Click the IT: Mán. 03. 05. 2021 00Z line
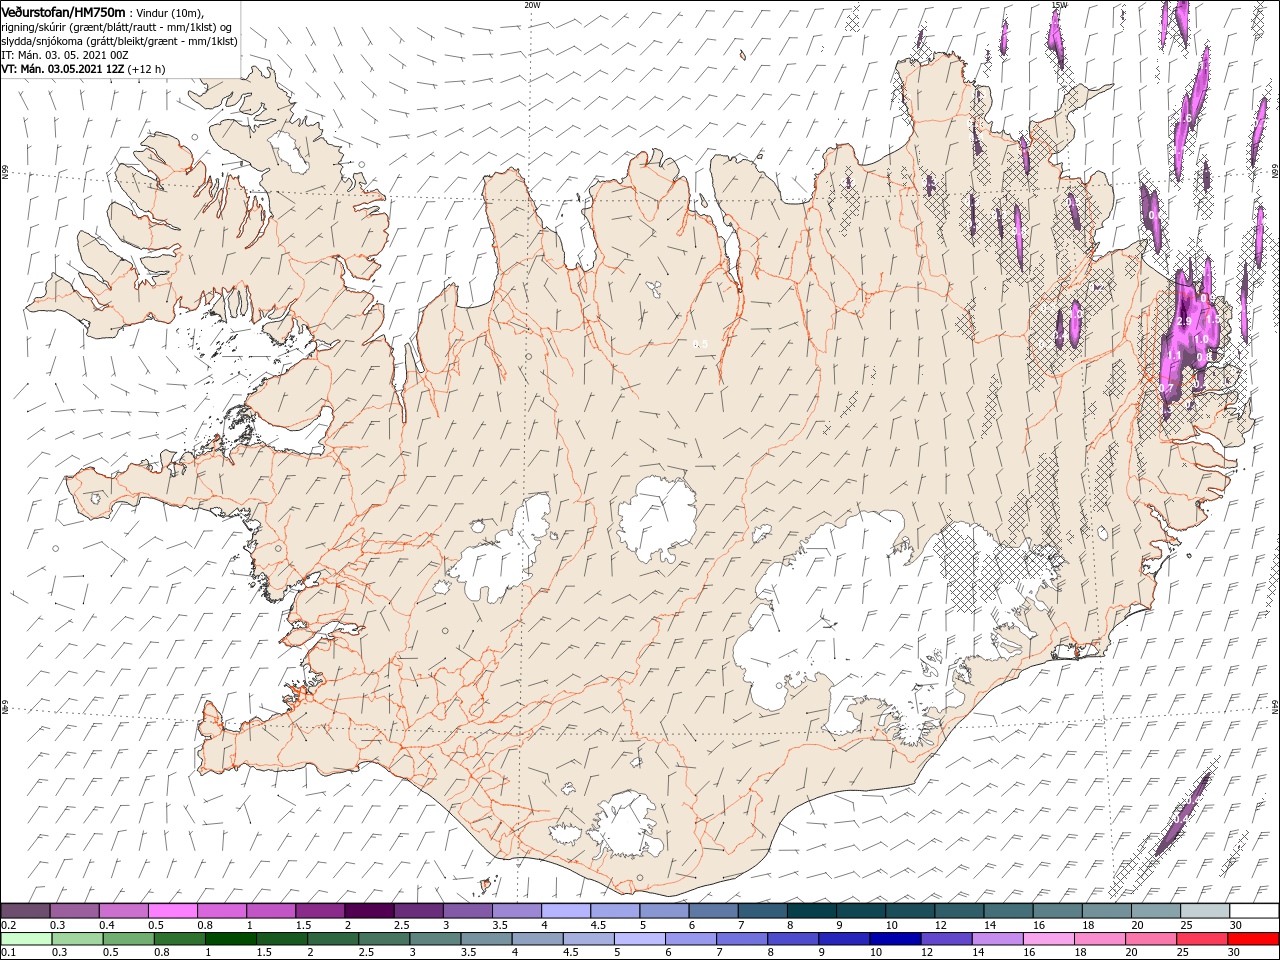 click(67, 55)
